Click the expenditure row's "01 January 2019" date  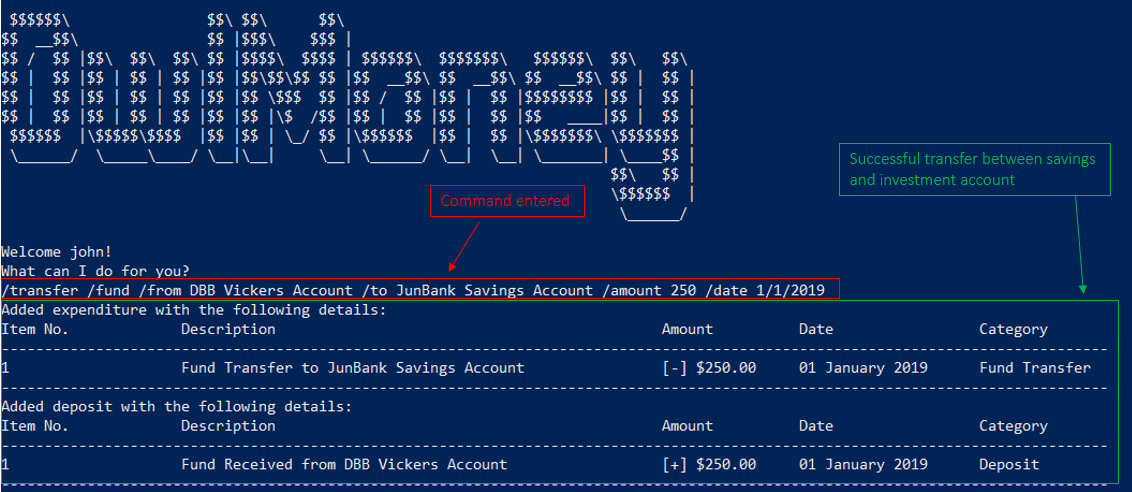pos(863,367)
